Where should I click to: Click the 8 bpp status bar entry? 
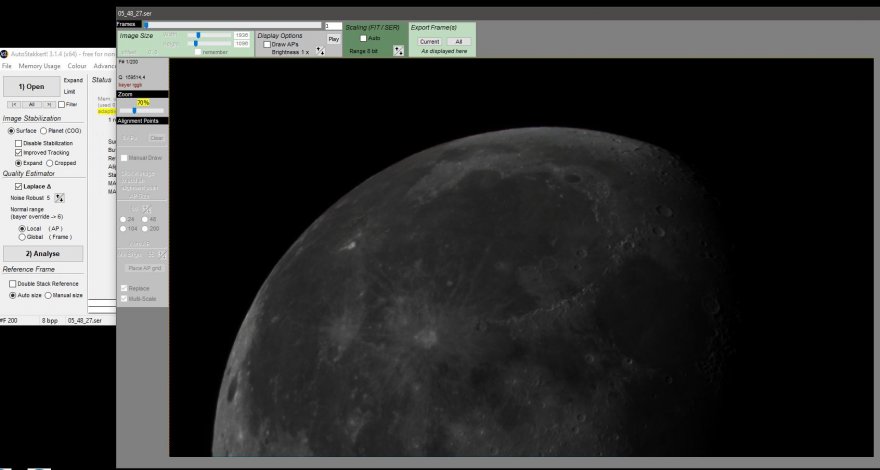coord(49,321)
